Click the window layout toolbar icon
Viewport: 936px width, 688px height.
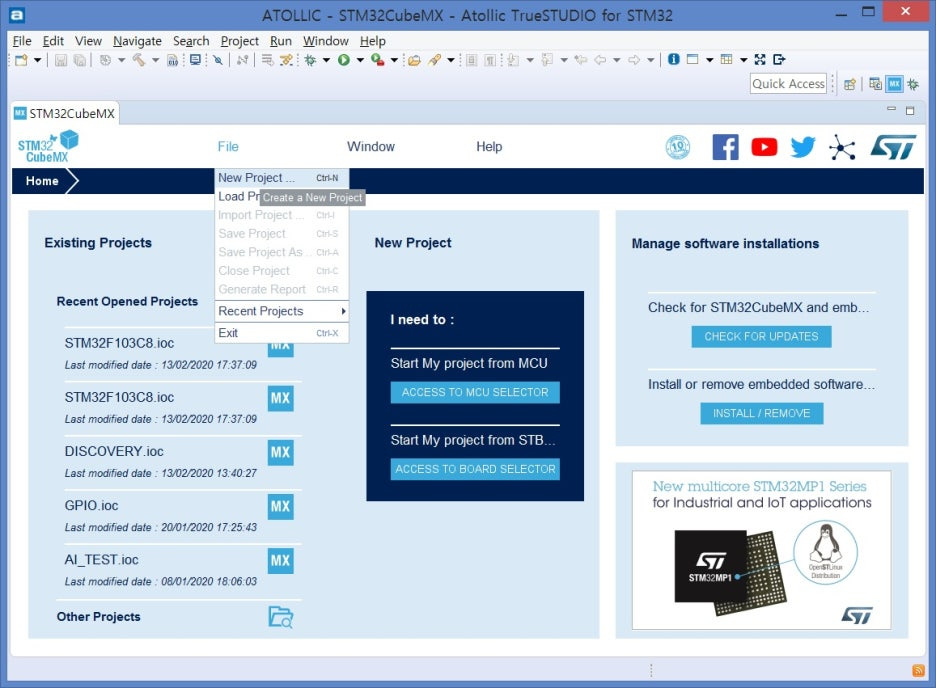point(692,59)
